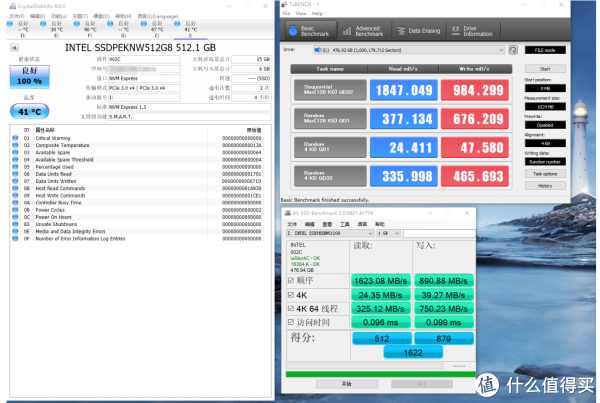600x403 pixels.
Task: Select drive C: 47 °C disk icon
Action: [143, 24]
